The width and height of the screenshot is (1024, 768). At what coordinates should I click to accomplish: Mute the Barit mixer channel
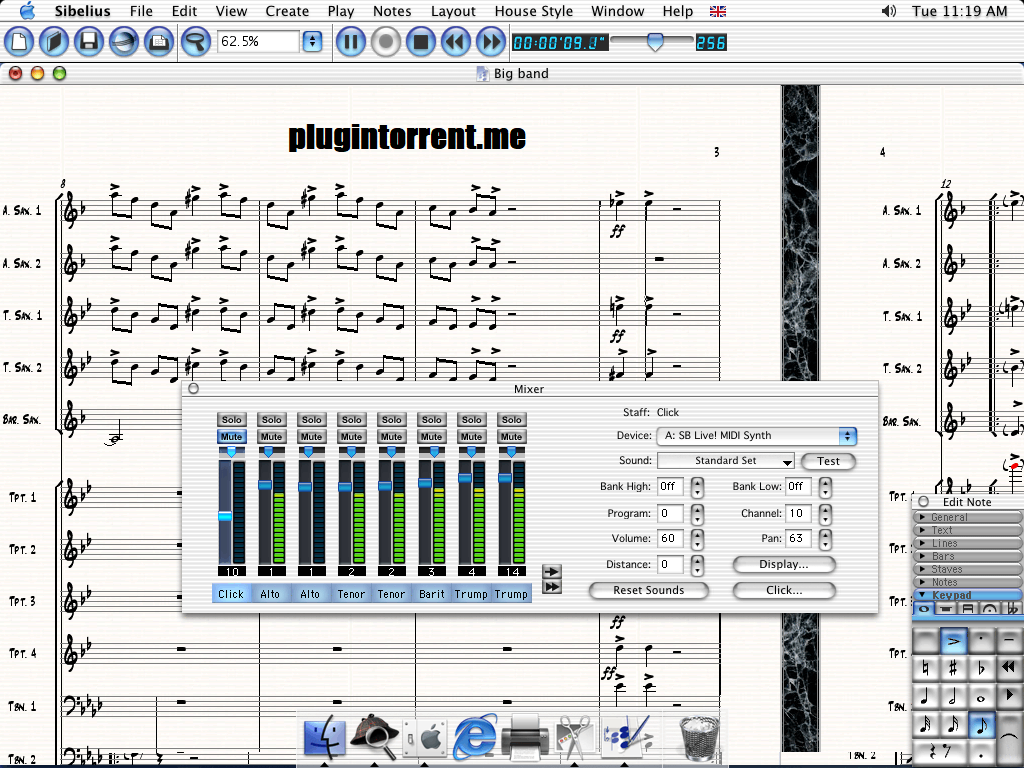point(431,437)
